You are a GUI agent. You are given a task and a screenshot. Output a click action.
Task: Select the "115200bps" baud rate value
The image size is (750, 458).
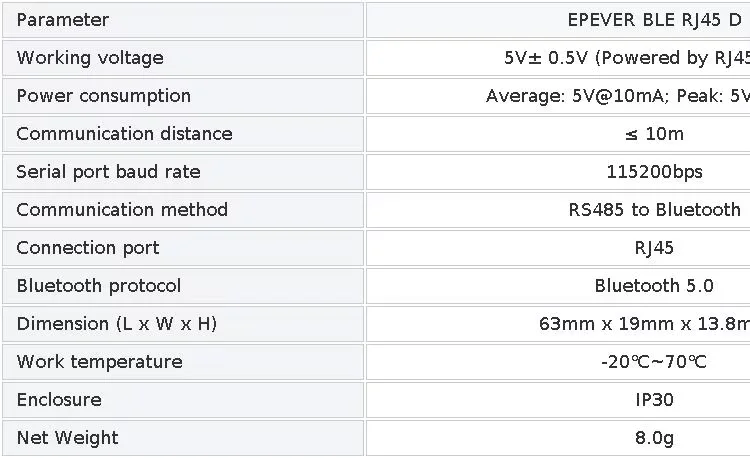pos(654,172)
